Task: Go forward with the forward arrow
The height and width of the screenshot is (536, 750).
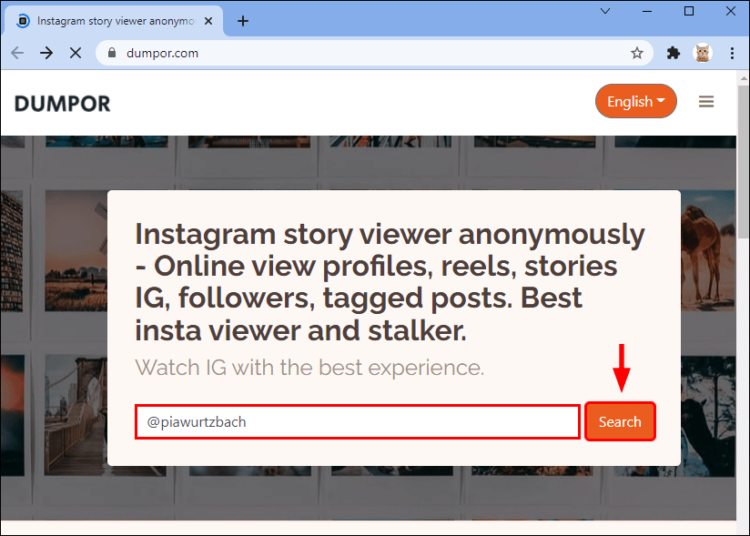Action: click(46, 53)
